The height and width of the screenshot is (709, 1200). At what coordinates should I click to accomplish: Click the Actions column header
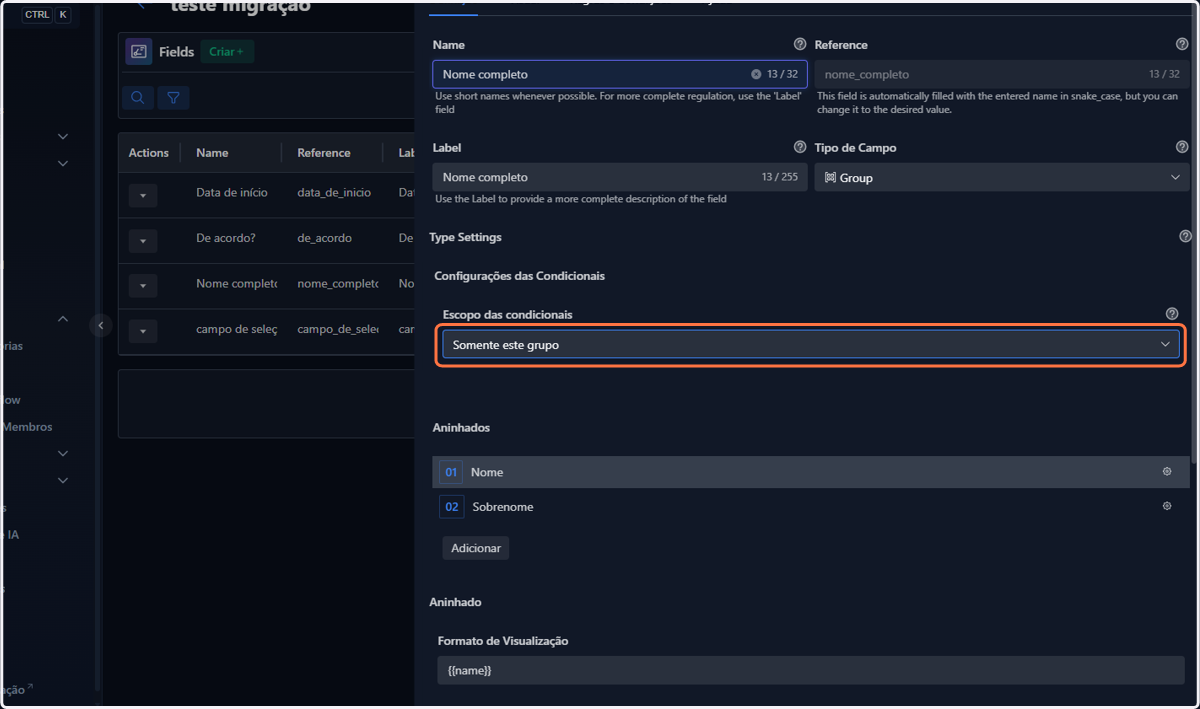(x=148, y=153)
